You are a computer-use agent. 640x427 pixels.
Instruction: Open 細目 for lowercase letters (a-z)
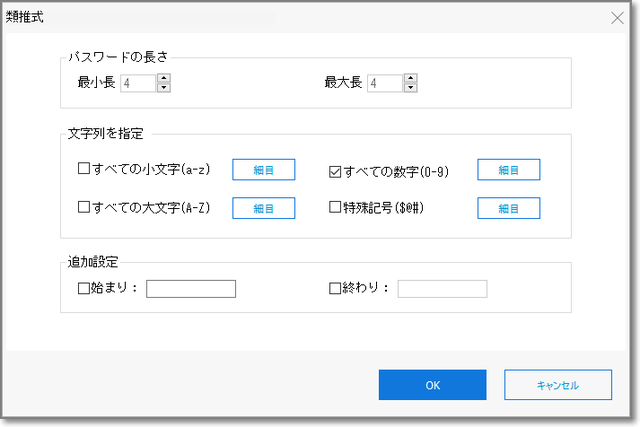[x=264, y=170]
